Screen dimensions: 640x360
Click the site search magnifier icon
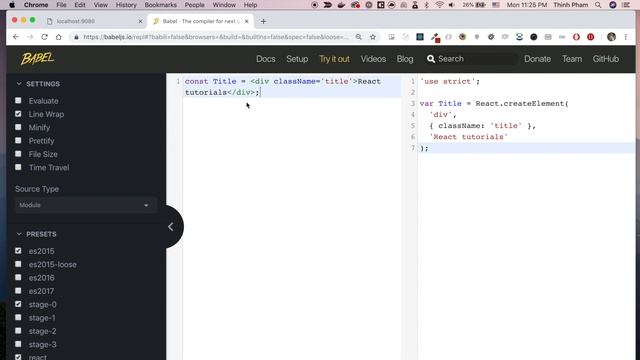click(x=431, y=59)
